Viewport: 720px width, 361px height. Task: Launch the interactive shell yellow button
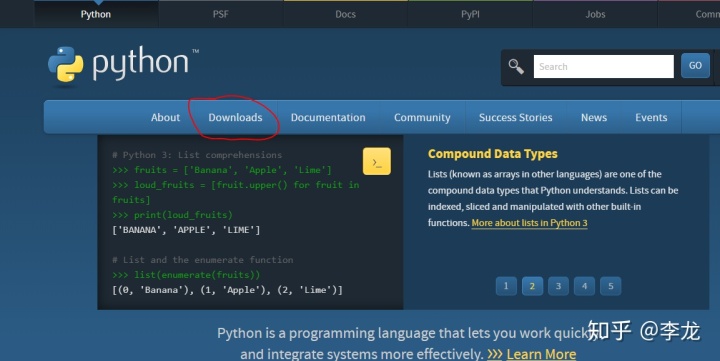(377, 161)
